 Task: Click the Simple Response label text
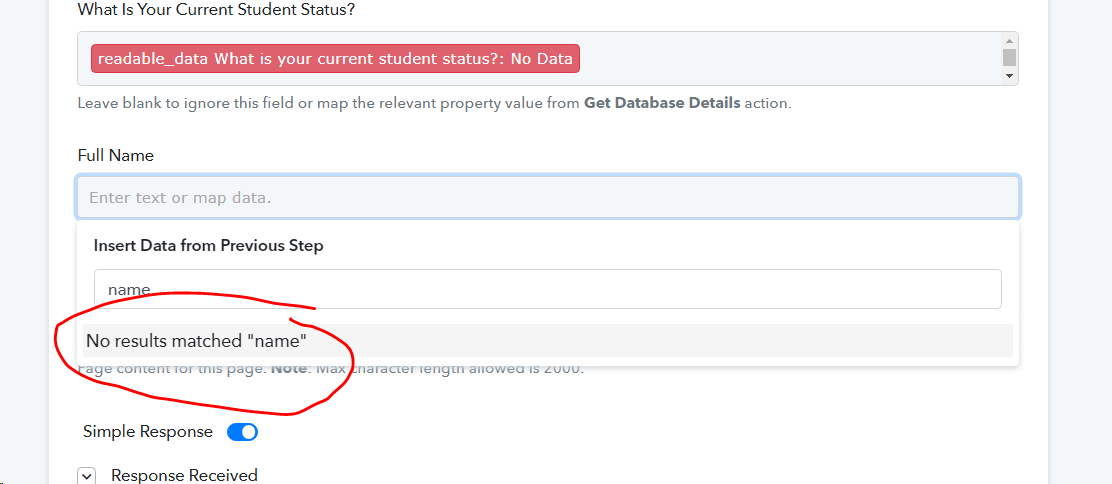click(x=148, y=431)
